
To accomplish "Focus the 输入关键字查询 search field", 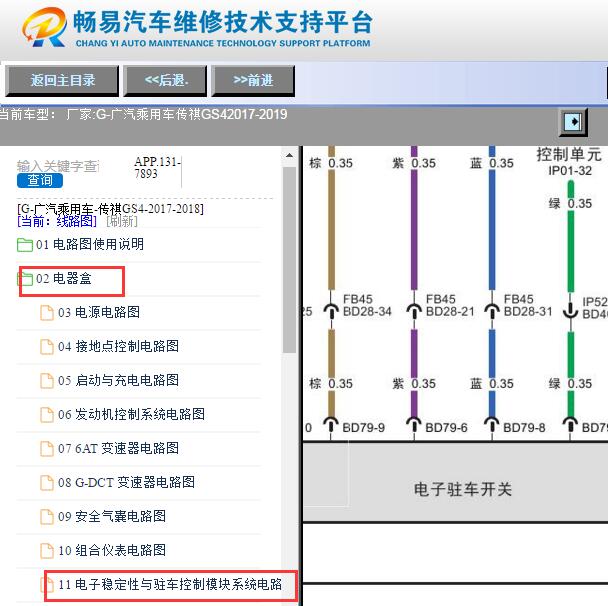I will click(x=58, y=166).
